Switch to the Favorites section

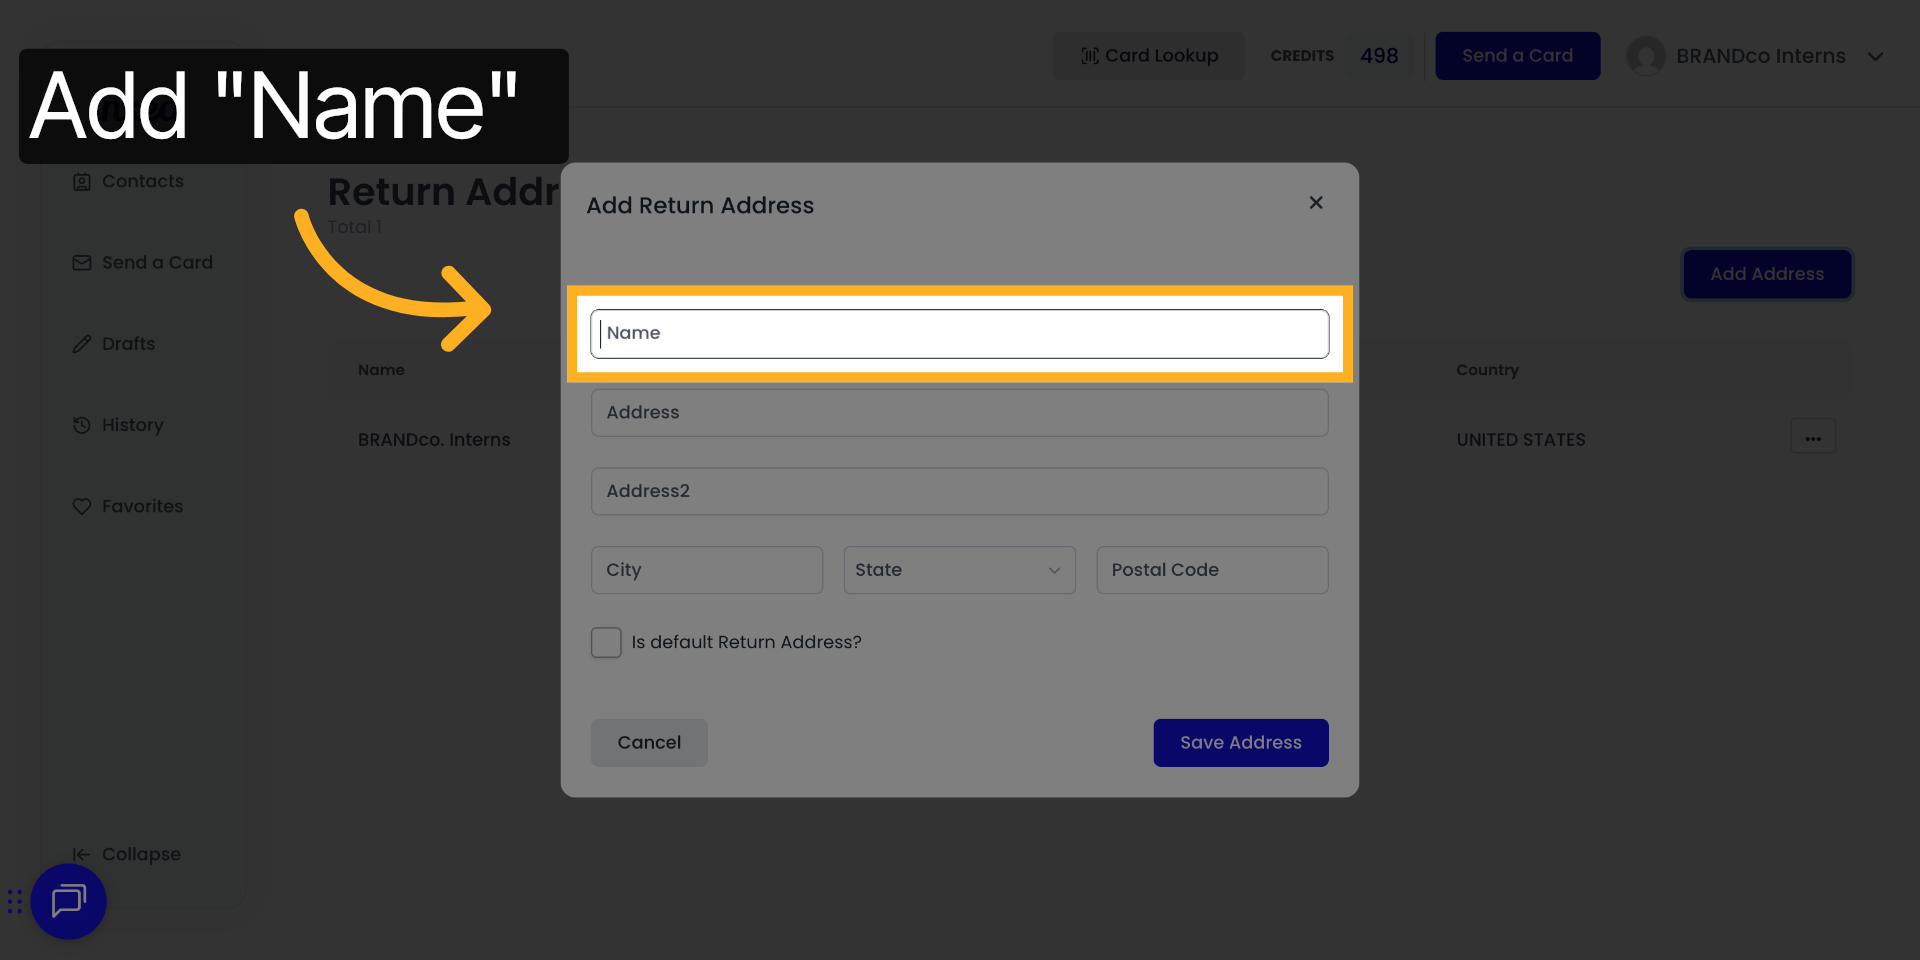pyautogui.click(x=142, y=506)
